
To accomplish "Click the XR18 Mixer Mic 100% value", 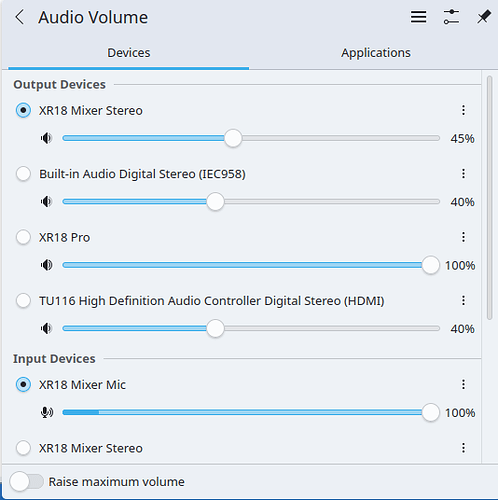I will 460,413.
